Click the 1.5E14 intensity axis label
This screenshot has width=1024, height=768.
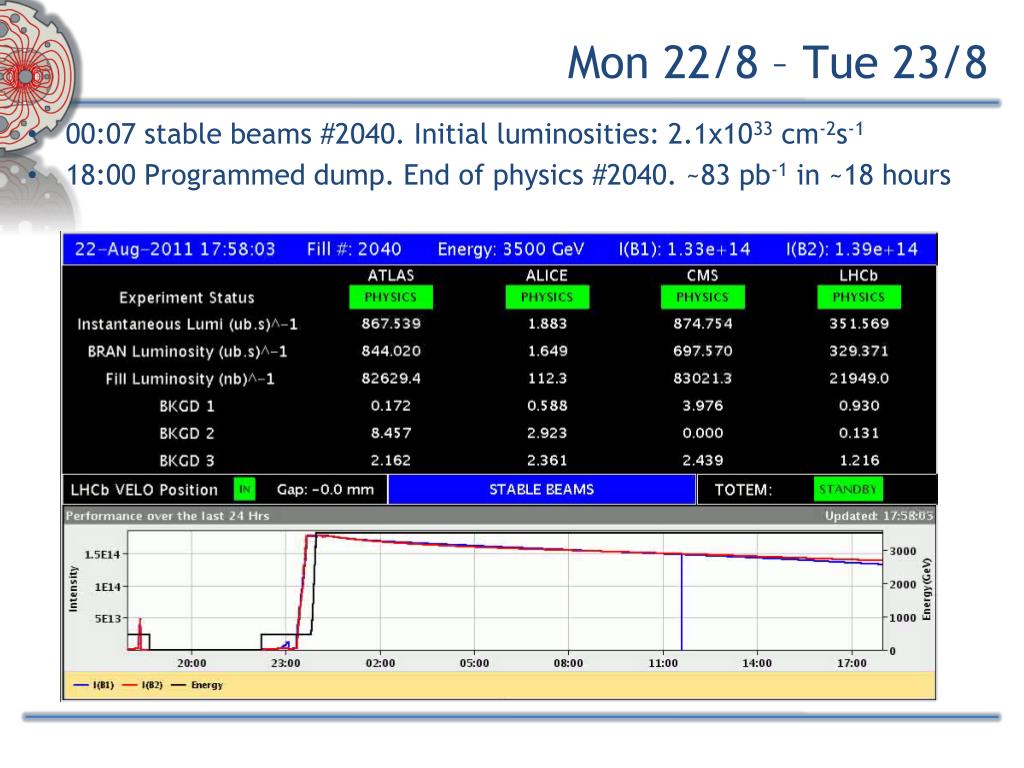click(x=103, y=554)
